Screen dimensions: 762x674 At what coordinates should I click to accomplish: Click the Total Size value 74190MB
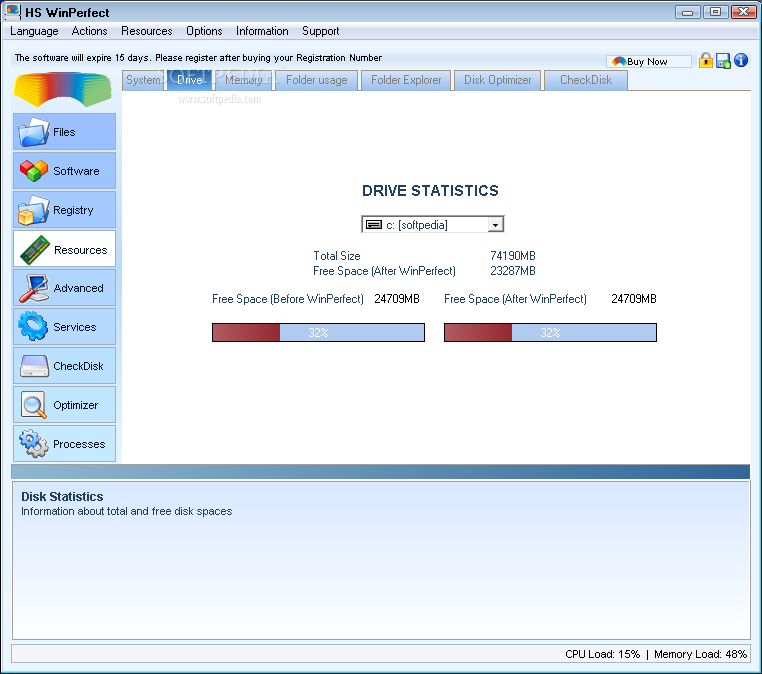click(x=513, y=256)
